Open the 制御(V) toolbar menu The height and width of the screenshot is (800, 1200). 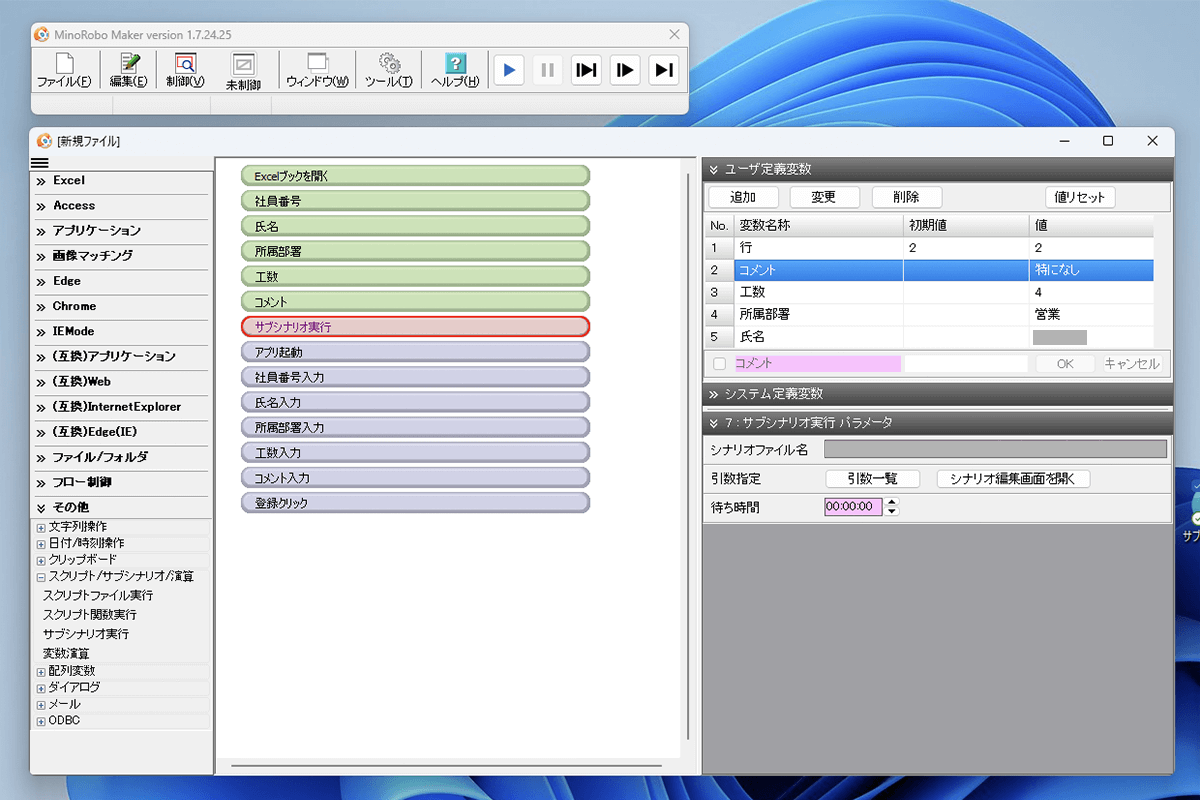click(x=185, y=70)
